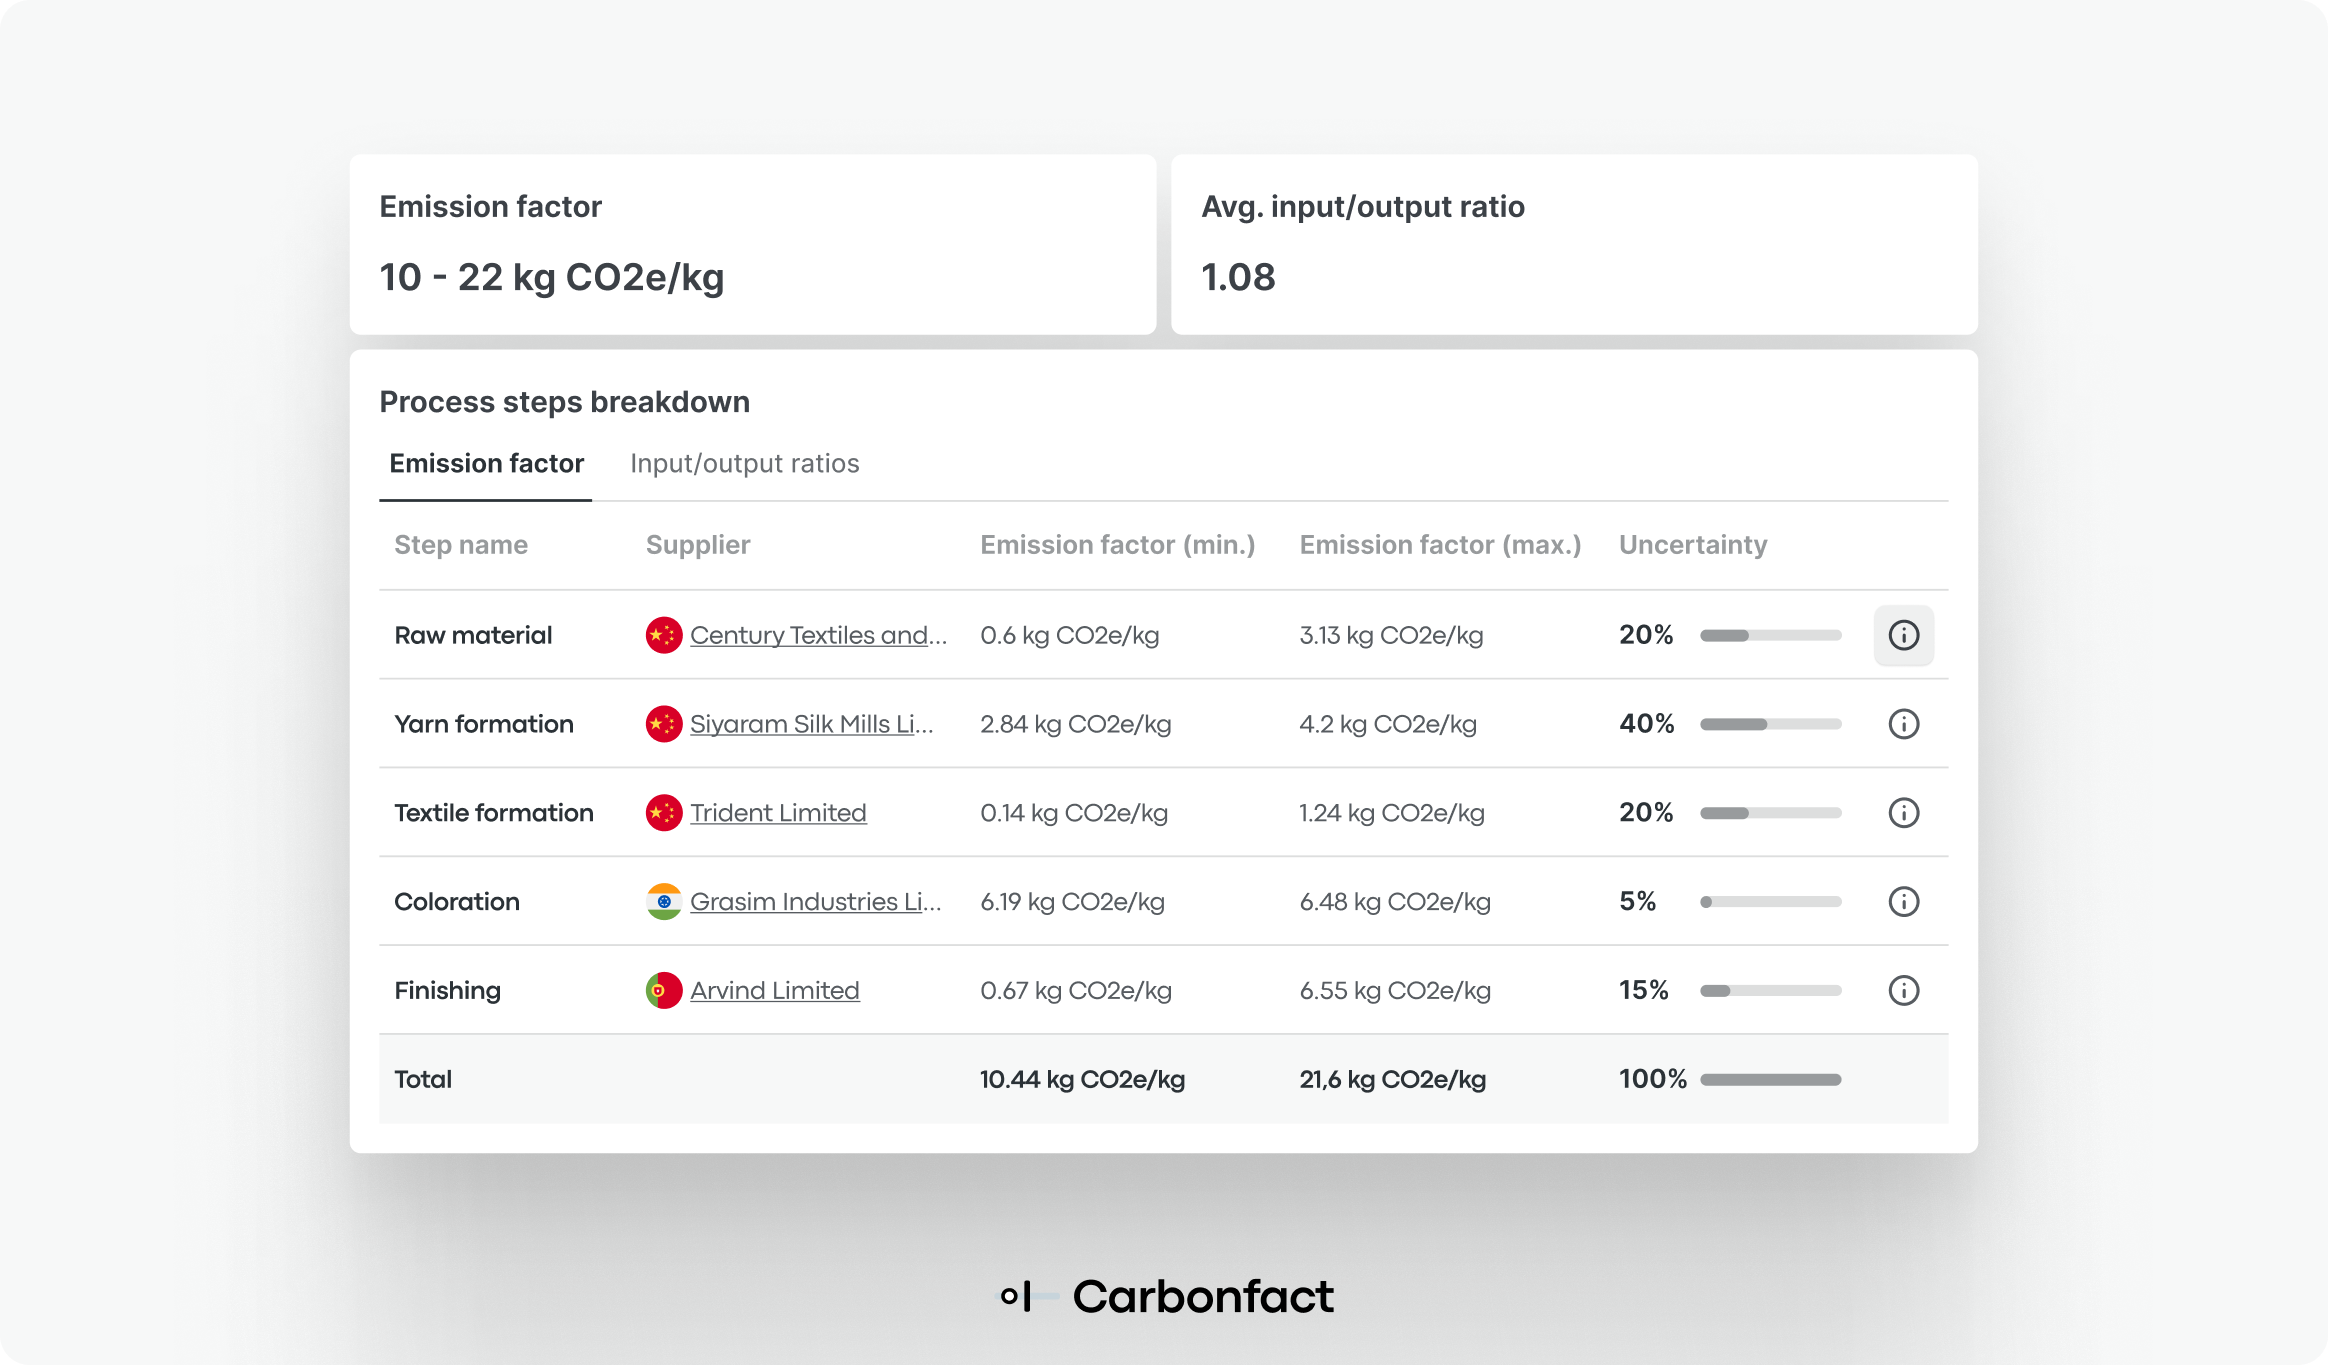Open Siyaram Silk Mills supplier link

[811, 724]
